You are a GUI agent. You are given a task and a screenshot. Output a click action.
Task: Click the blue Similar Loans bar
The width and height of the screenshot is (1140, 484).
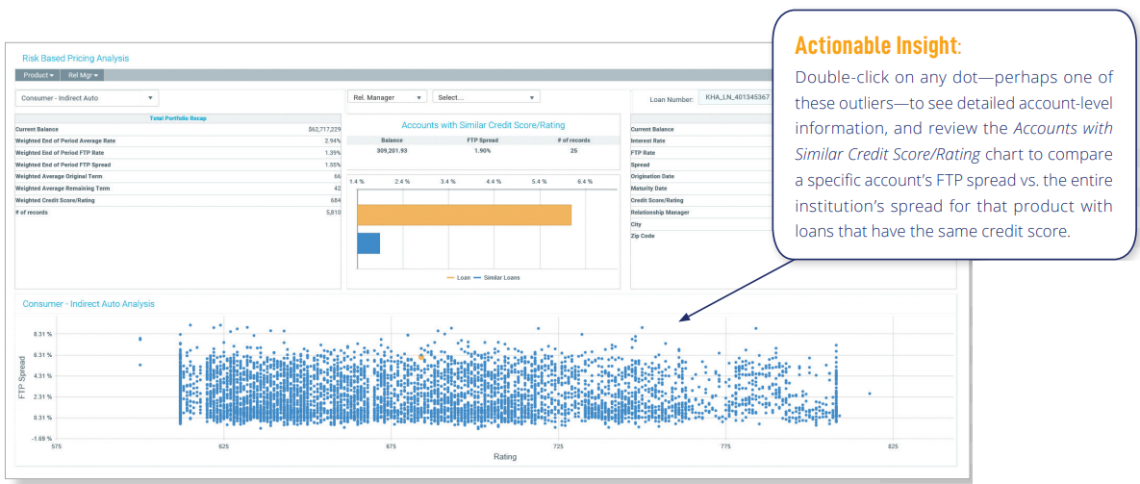368,243
